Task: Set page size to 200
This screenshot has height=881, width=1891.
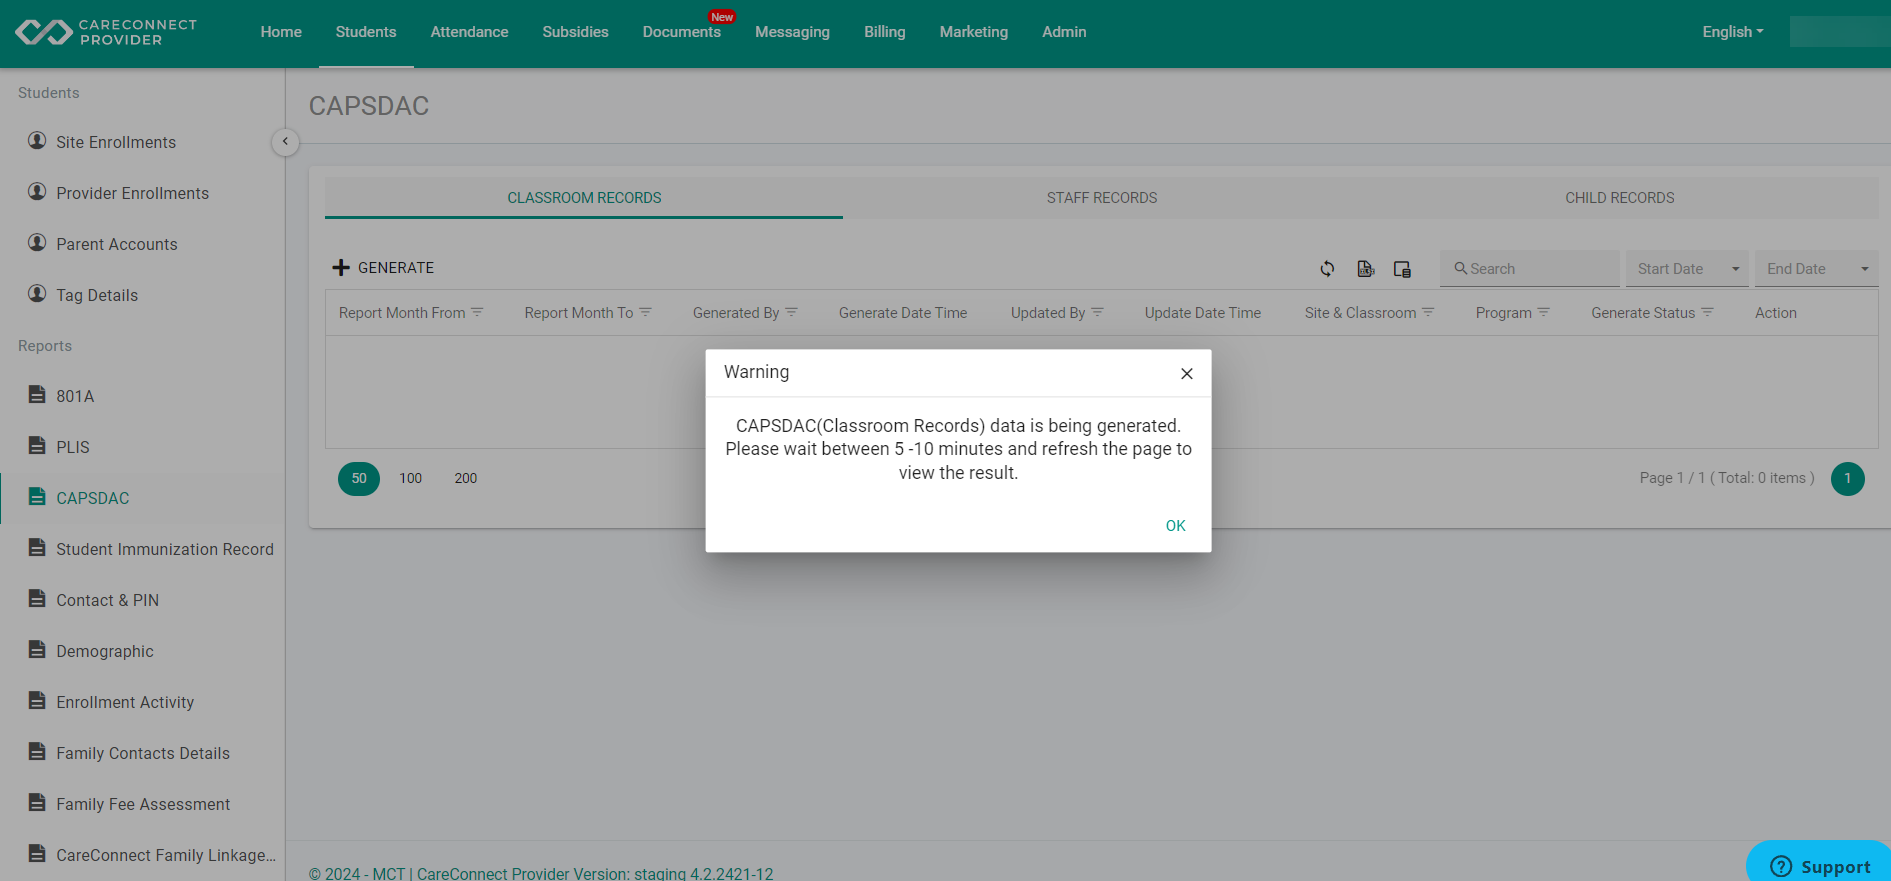Action: click(466, 478)
